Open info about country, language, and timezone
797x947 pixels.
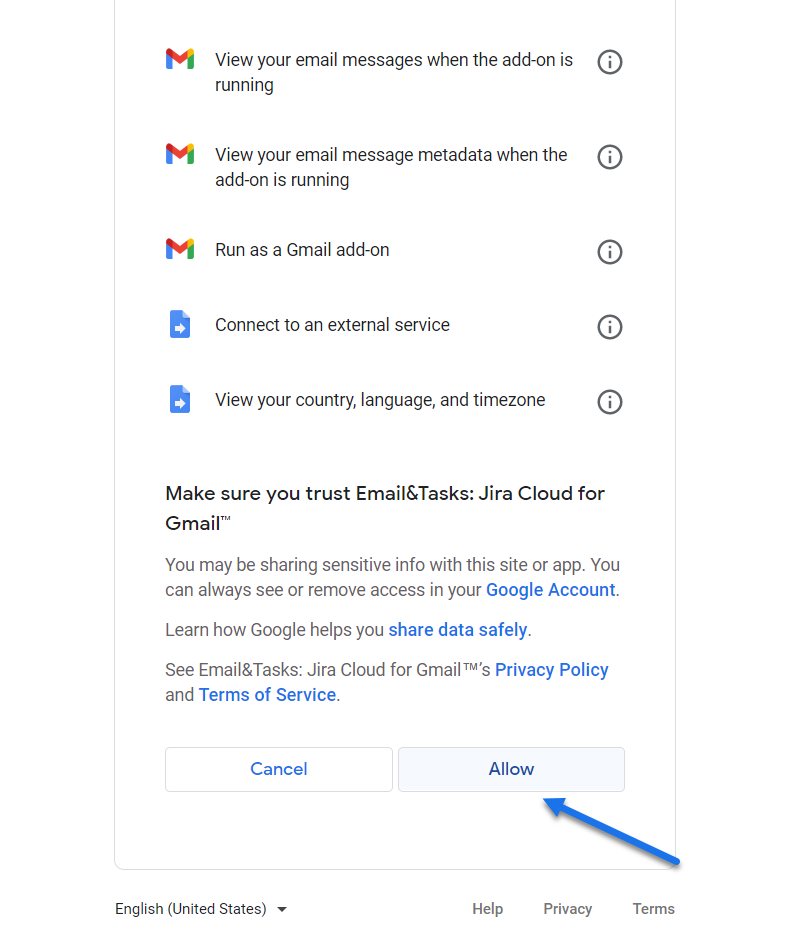coord(609,402)
